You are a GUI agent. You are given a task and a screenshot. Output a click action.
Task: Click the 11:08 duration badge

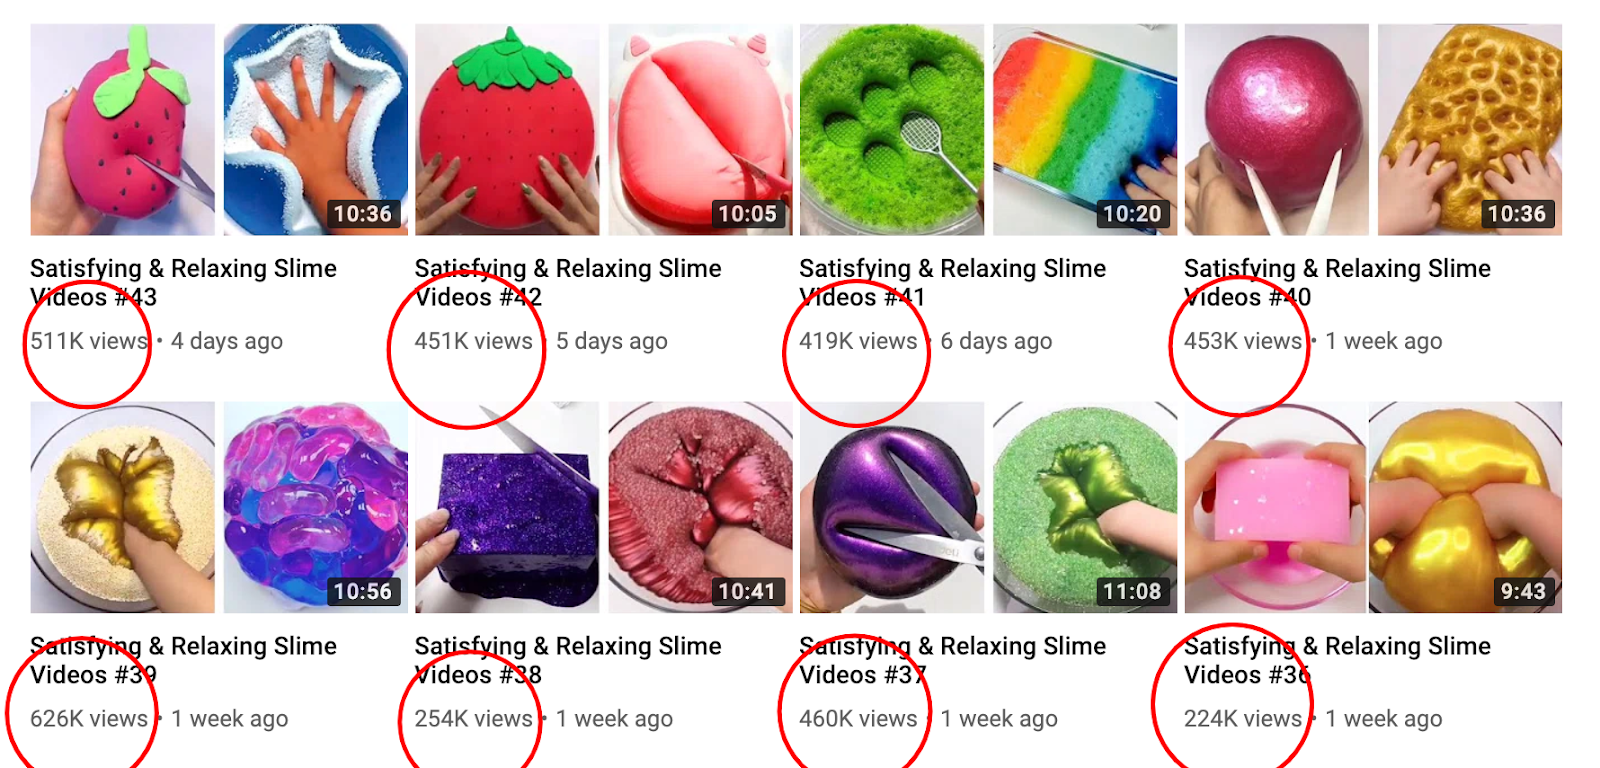(x=1132, y=592)
